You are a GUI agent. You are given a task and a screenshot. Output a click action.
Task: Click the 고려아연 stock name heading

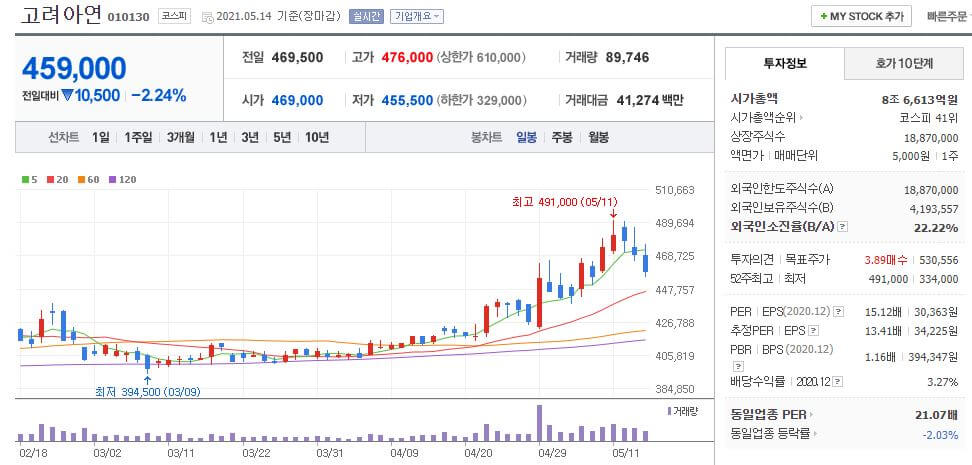coord(60,16)
